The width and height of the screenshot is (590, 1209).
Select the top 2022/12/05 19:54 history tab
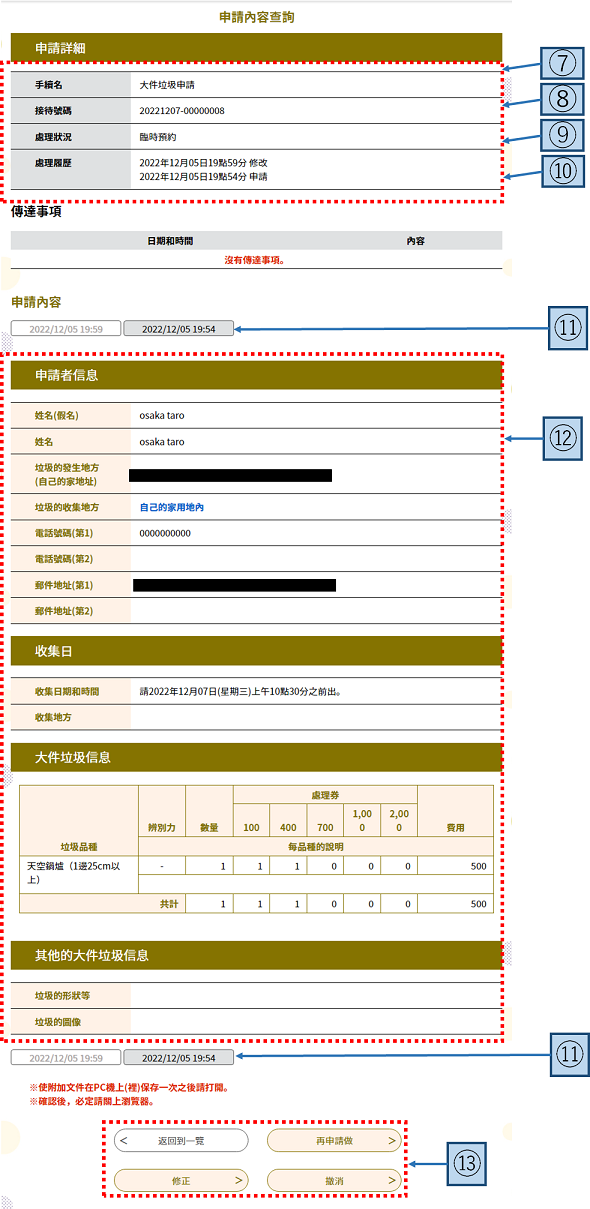[179, 328]
